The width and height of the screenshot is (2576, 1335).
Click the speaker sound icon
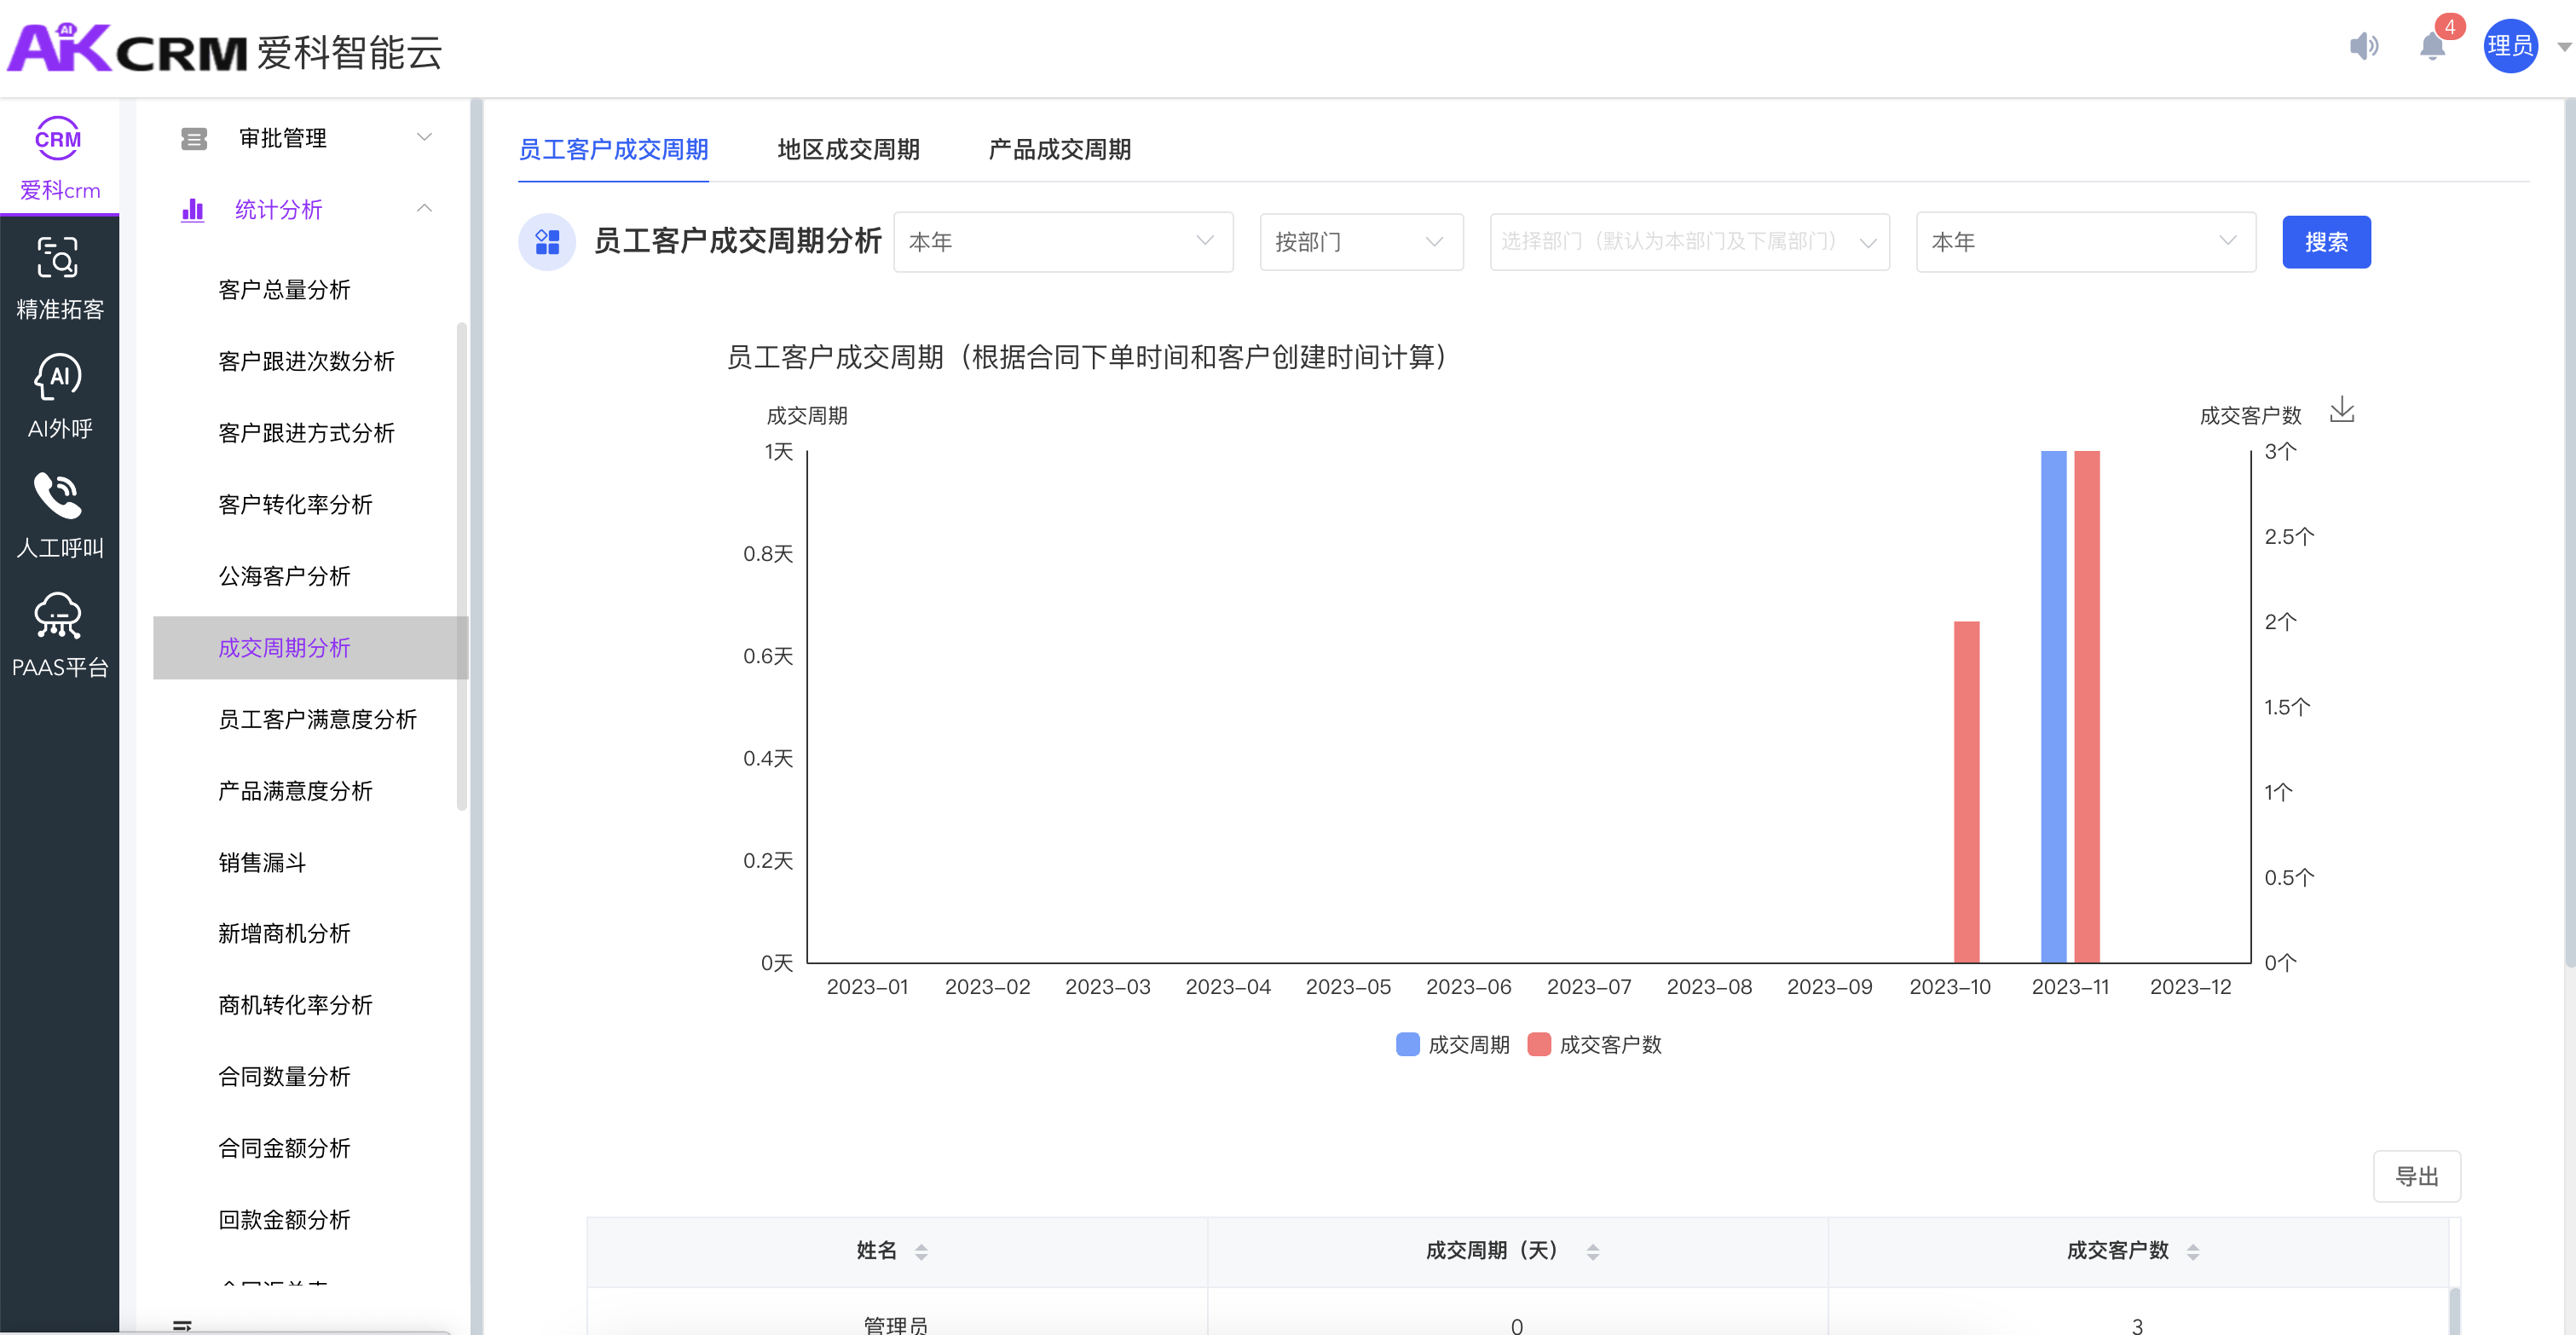tap(2364, 46)
